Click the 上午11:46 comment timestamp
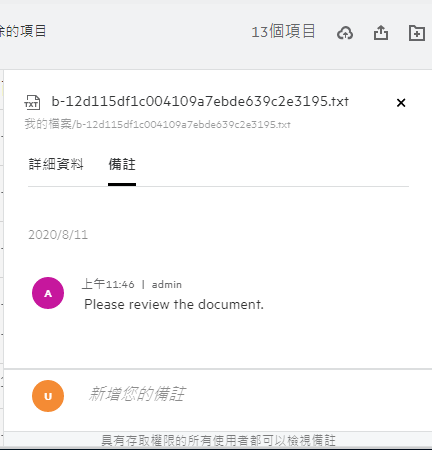 tap(108, 284)
